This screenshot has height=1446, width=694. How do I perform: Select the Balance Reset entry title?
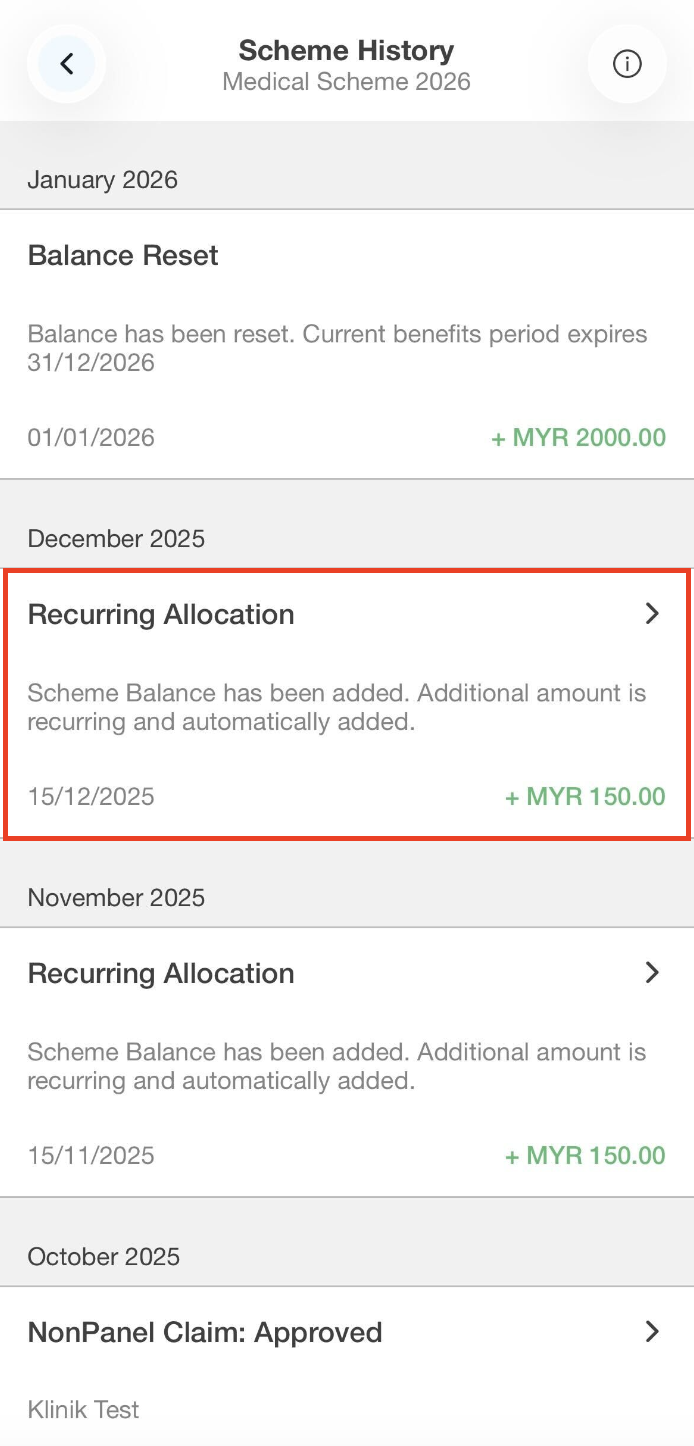pos(123,256)
